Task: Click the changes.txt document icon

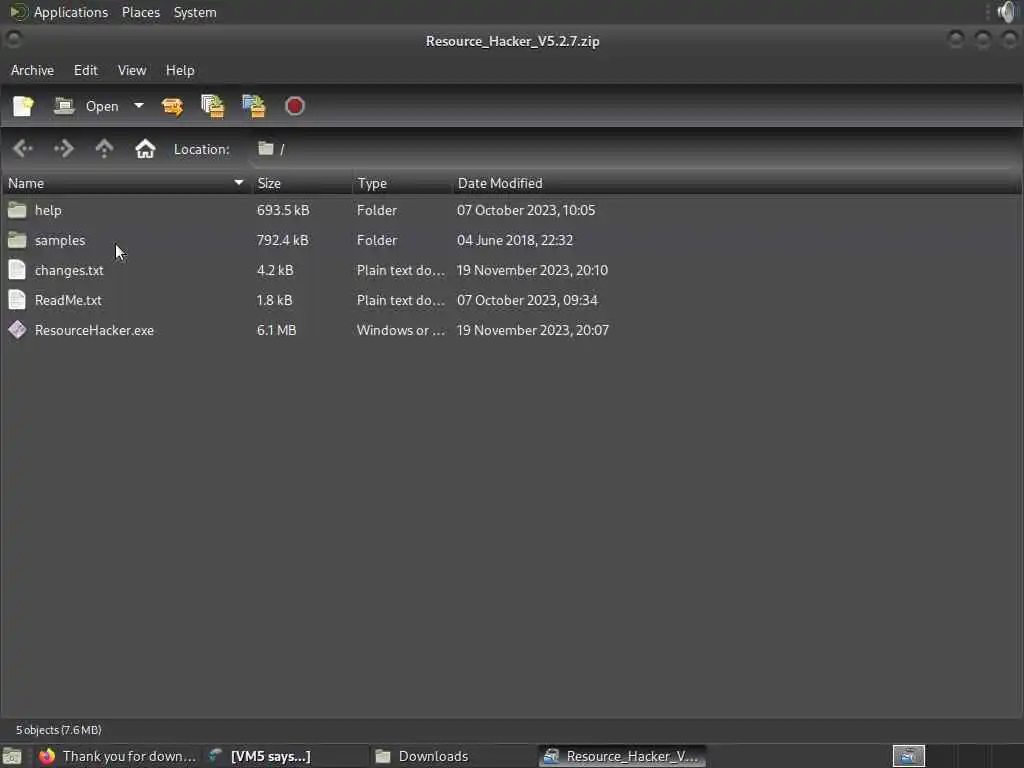Action: click(17, 270)
